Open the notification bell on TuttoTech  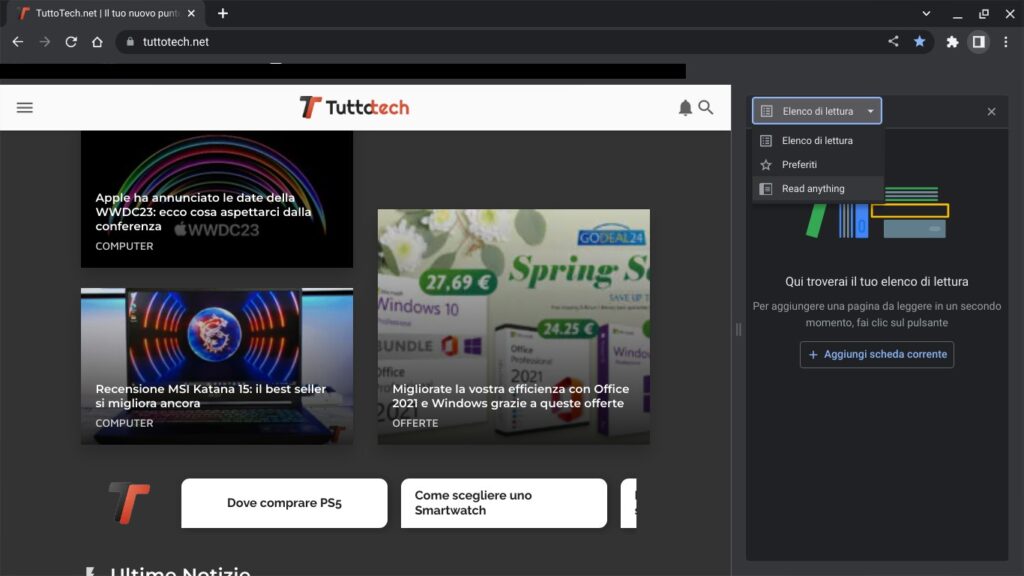(684, 107)
